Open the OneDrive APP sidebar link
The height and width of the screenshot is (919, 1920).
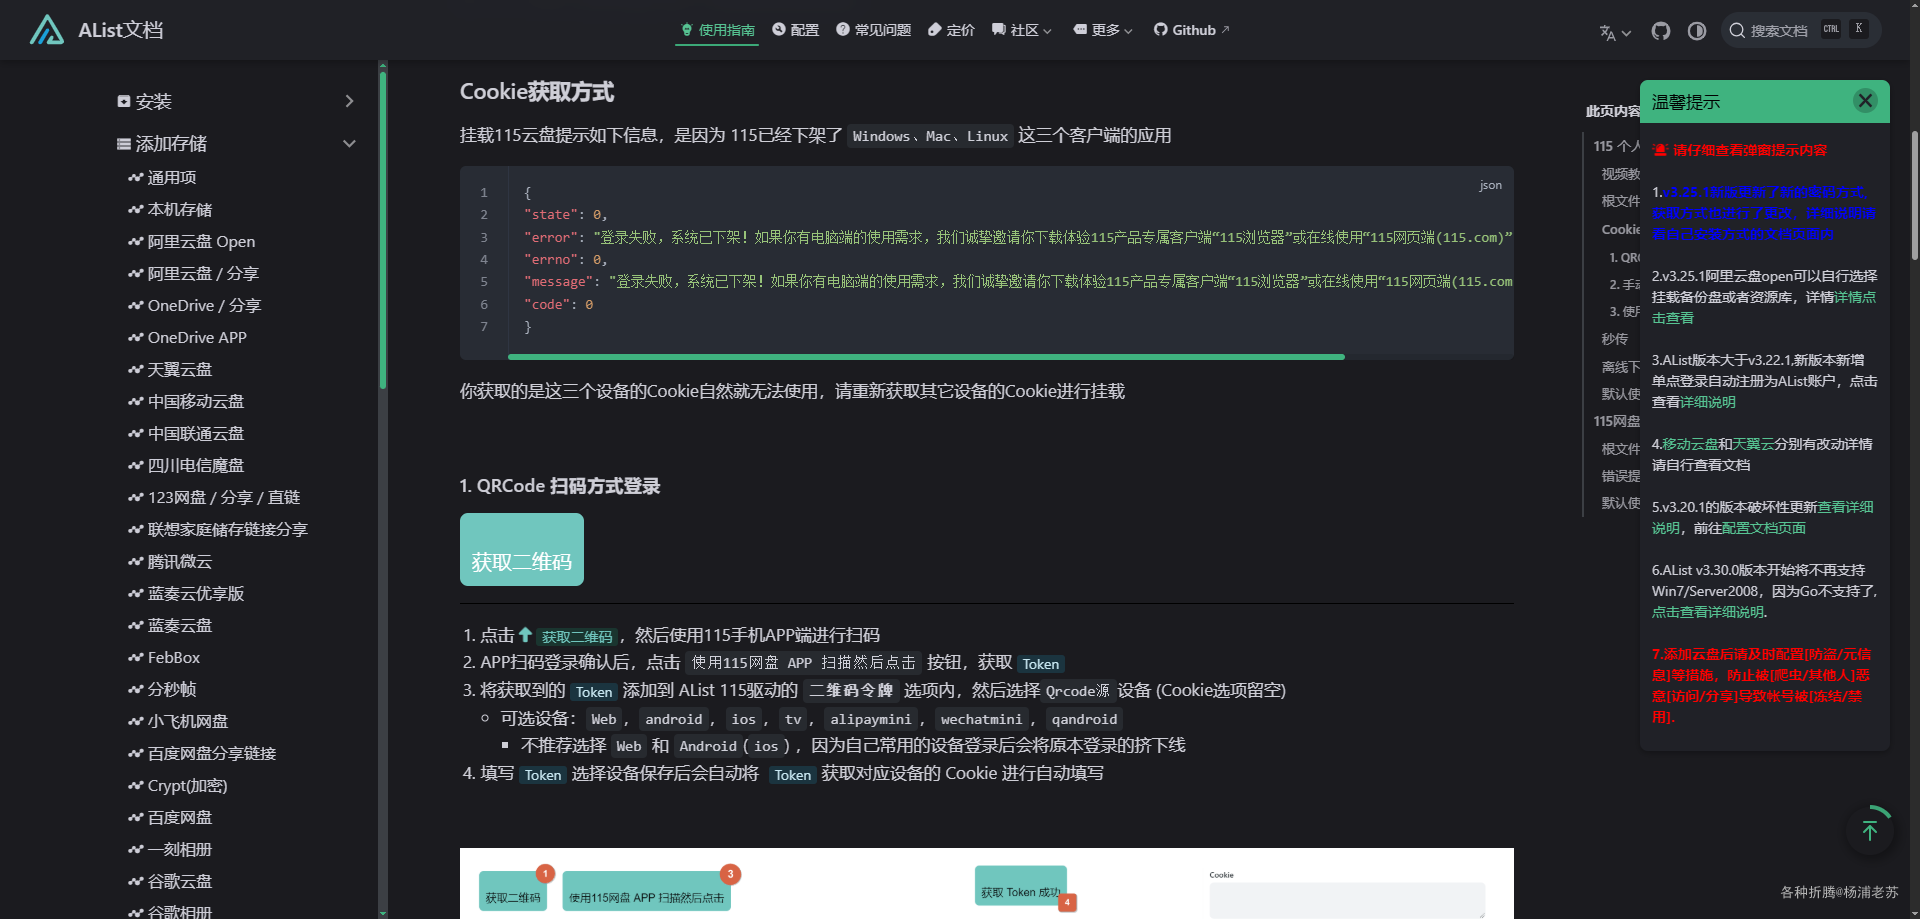pyautogui.click(x=197, y=338)
